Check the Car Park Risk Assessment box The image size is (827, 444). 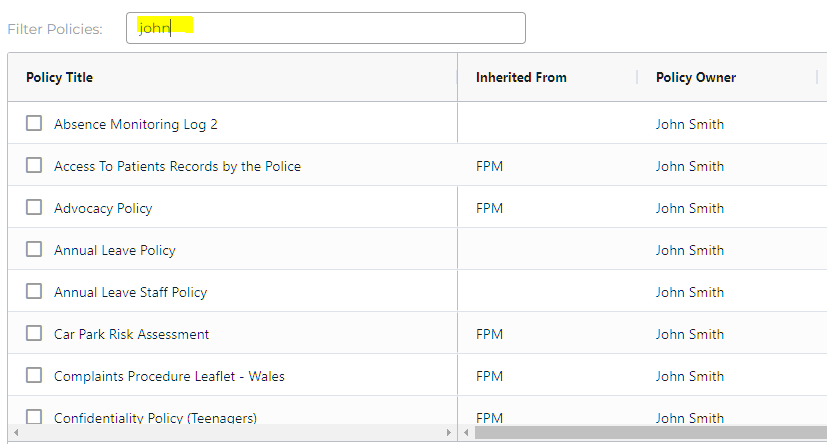point(34,334)
